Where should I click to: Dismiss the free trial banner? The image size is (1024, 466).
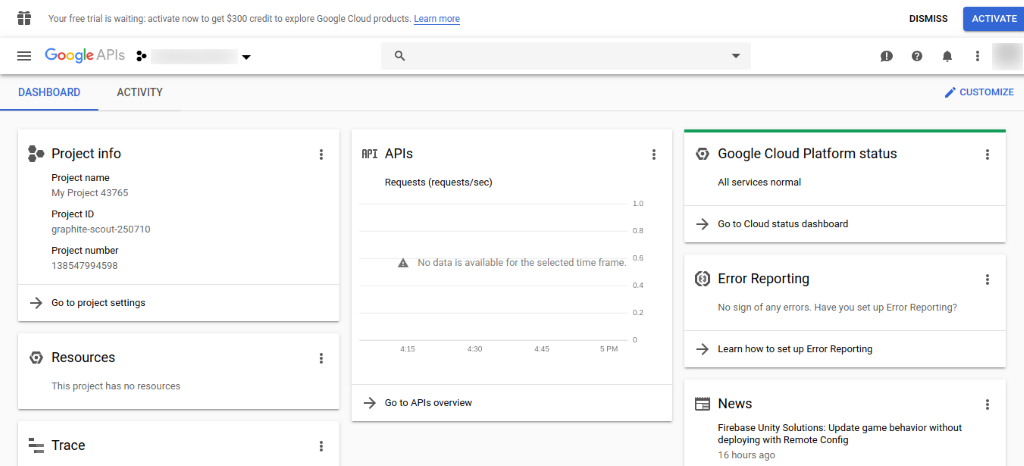[928, 18]
